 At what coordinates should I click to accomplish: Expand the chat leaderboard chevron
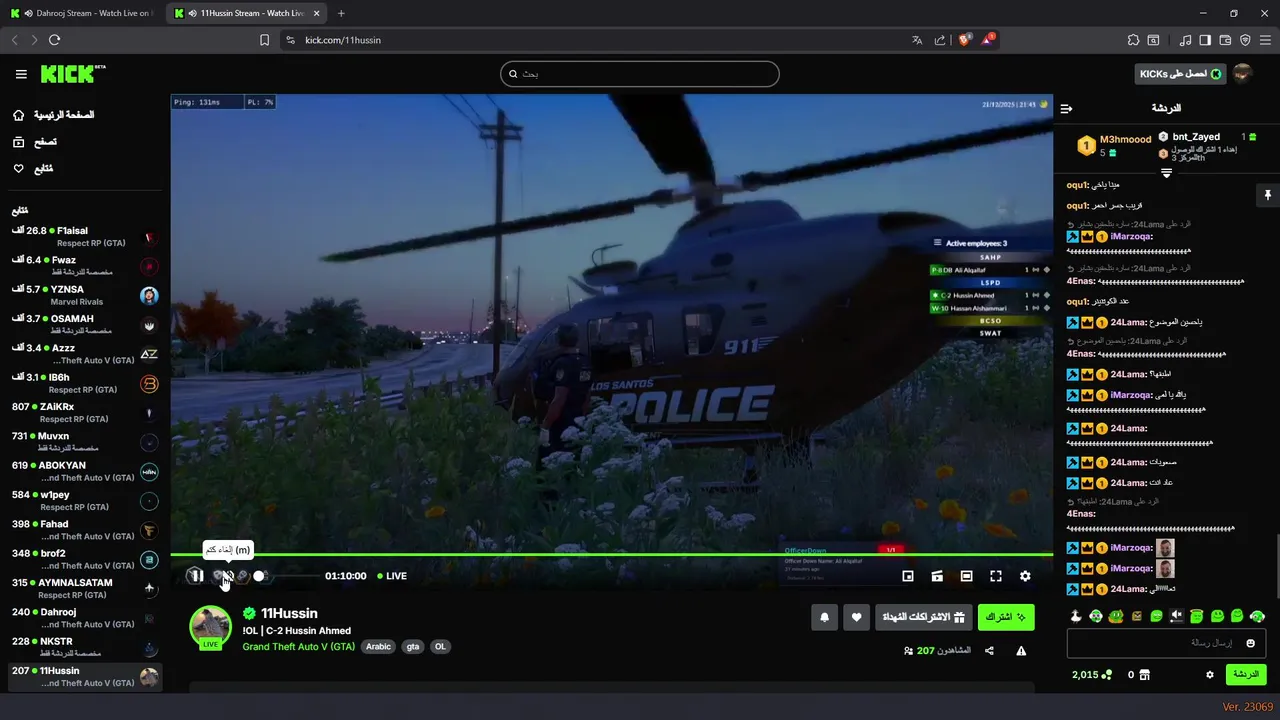point(1166,173)
